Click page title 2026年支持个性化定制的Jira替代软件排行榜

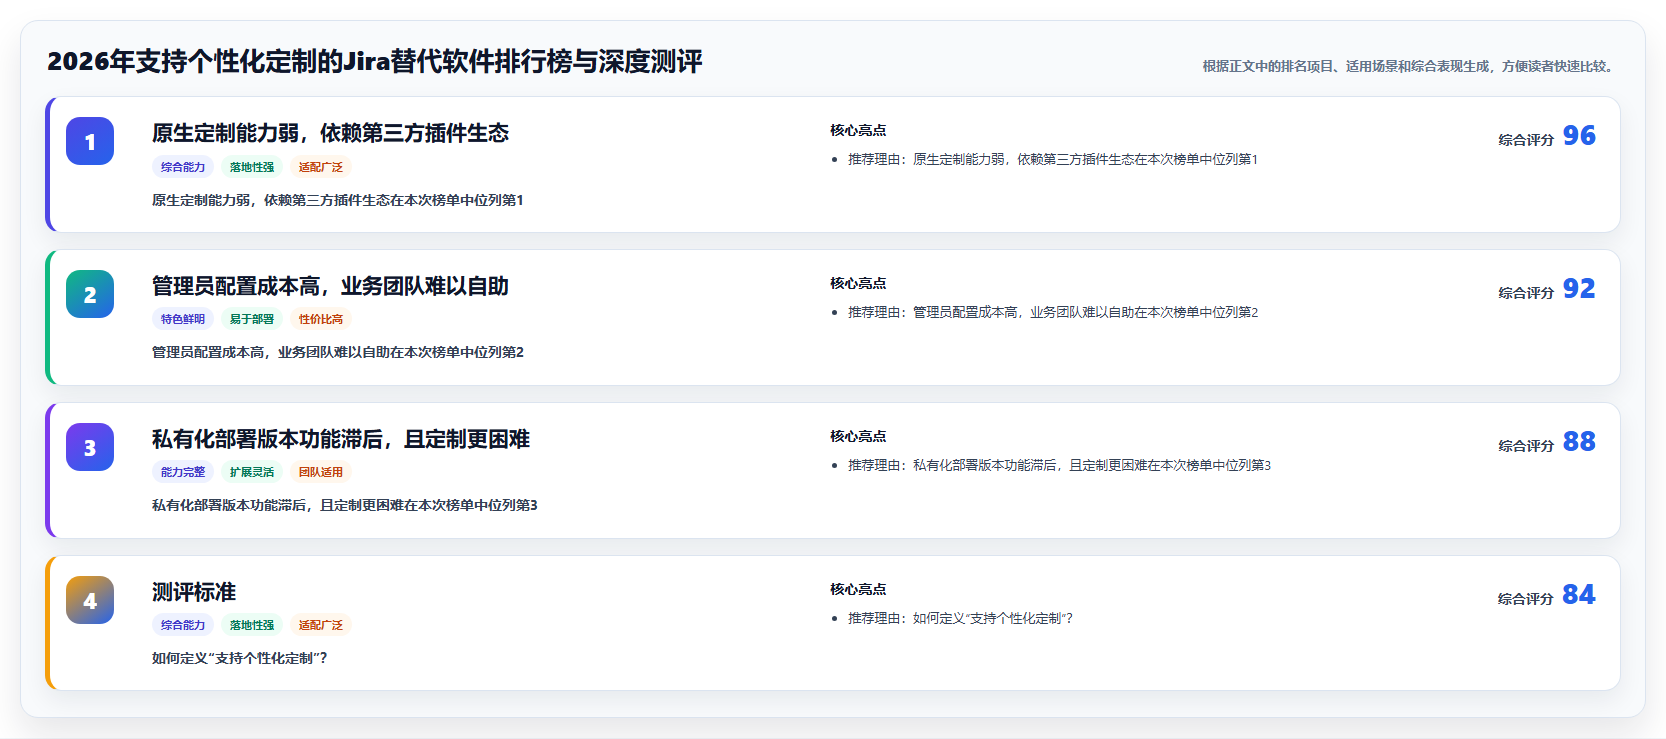(x=375, y=62)
